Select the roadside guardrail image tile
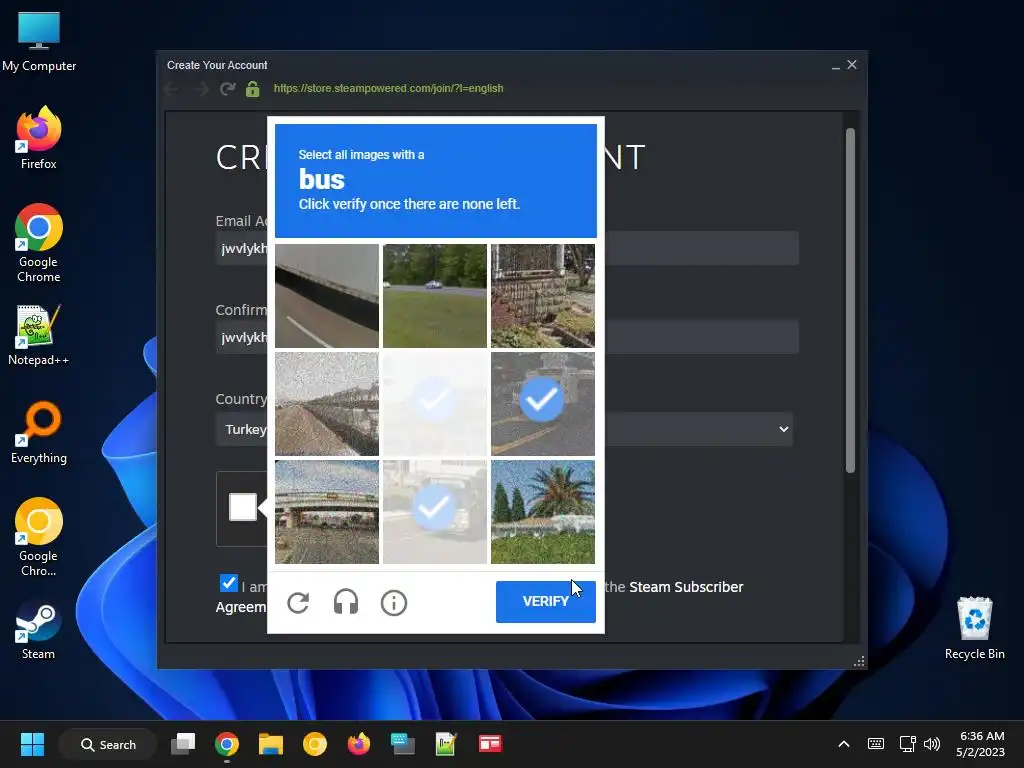1024x768 pixels. point(327,404)
